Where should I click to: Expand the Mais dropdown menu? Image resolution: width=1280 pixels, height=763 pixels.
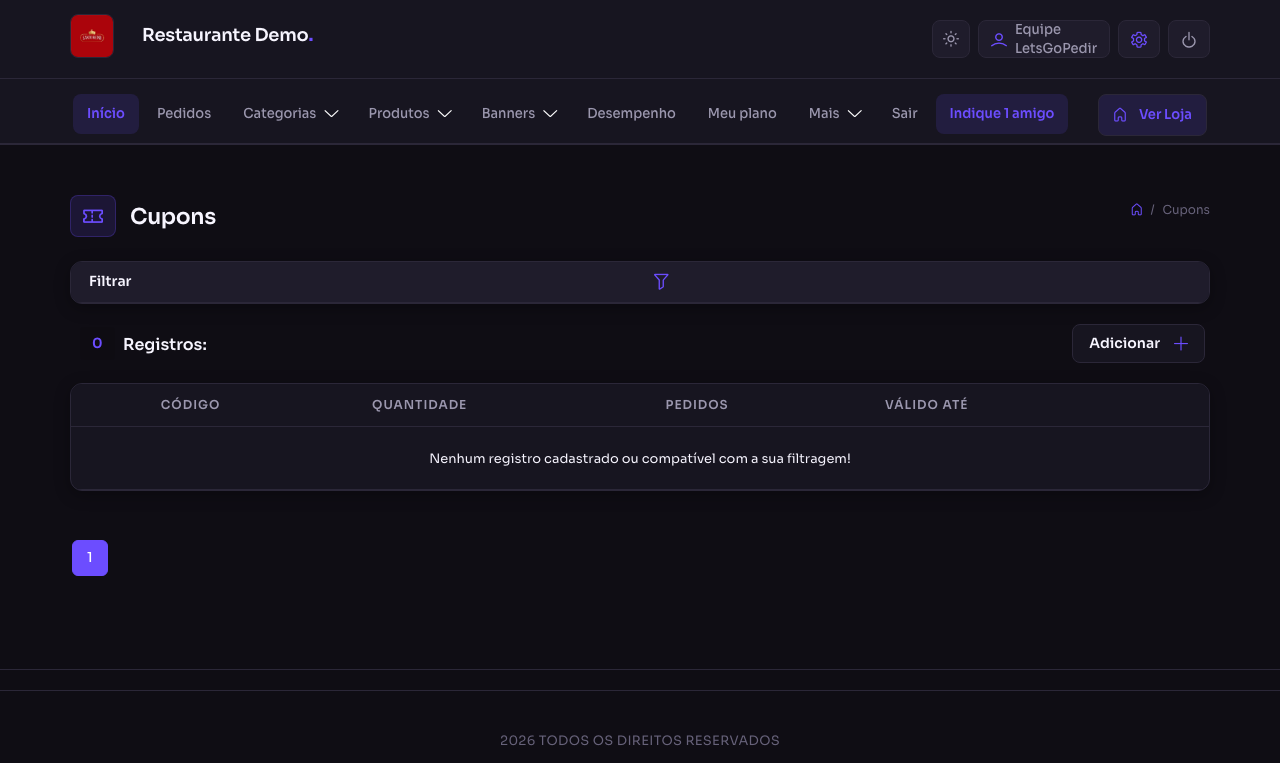pos(835,114)
